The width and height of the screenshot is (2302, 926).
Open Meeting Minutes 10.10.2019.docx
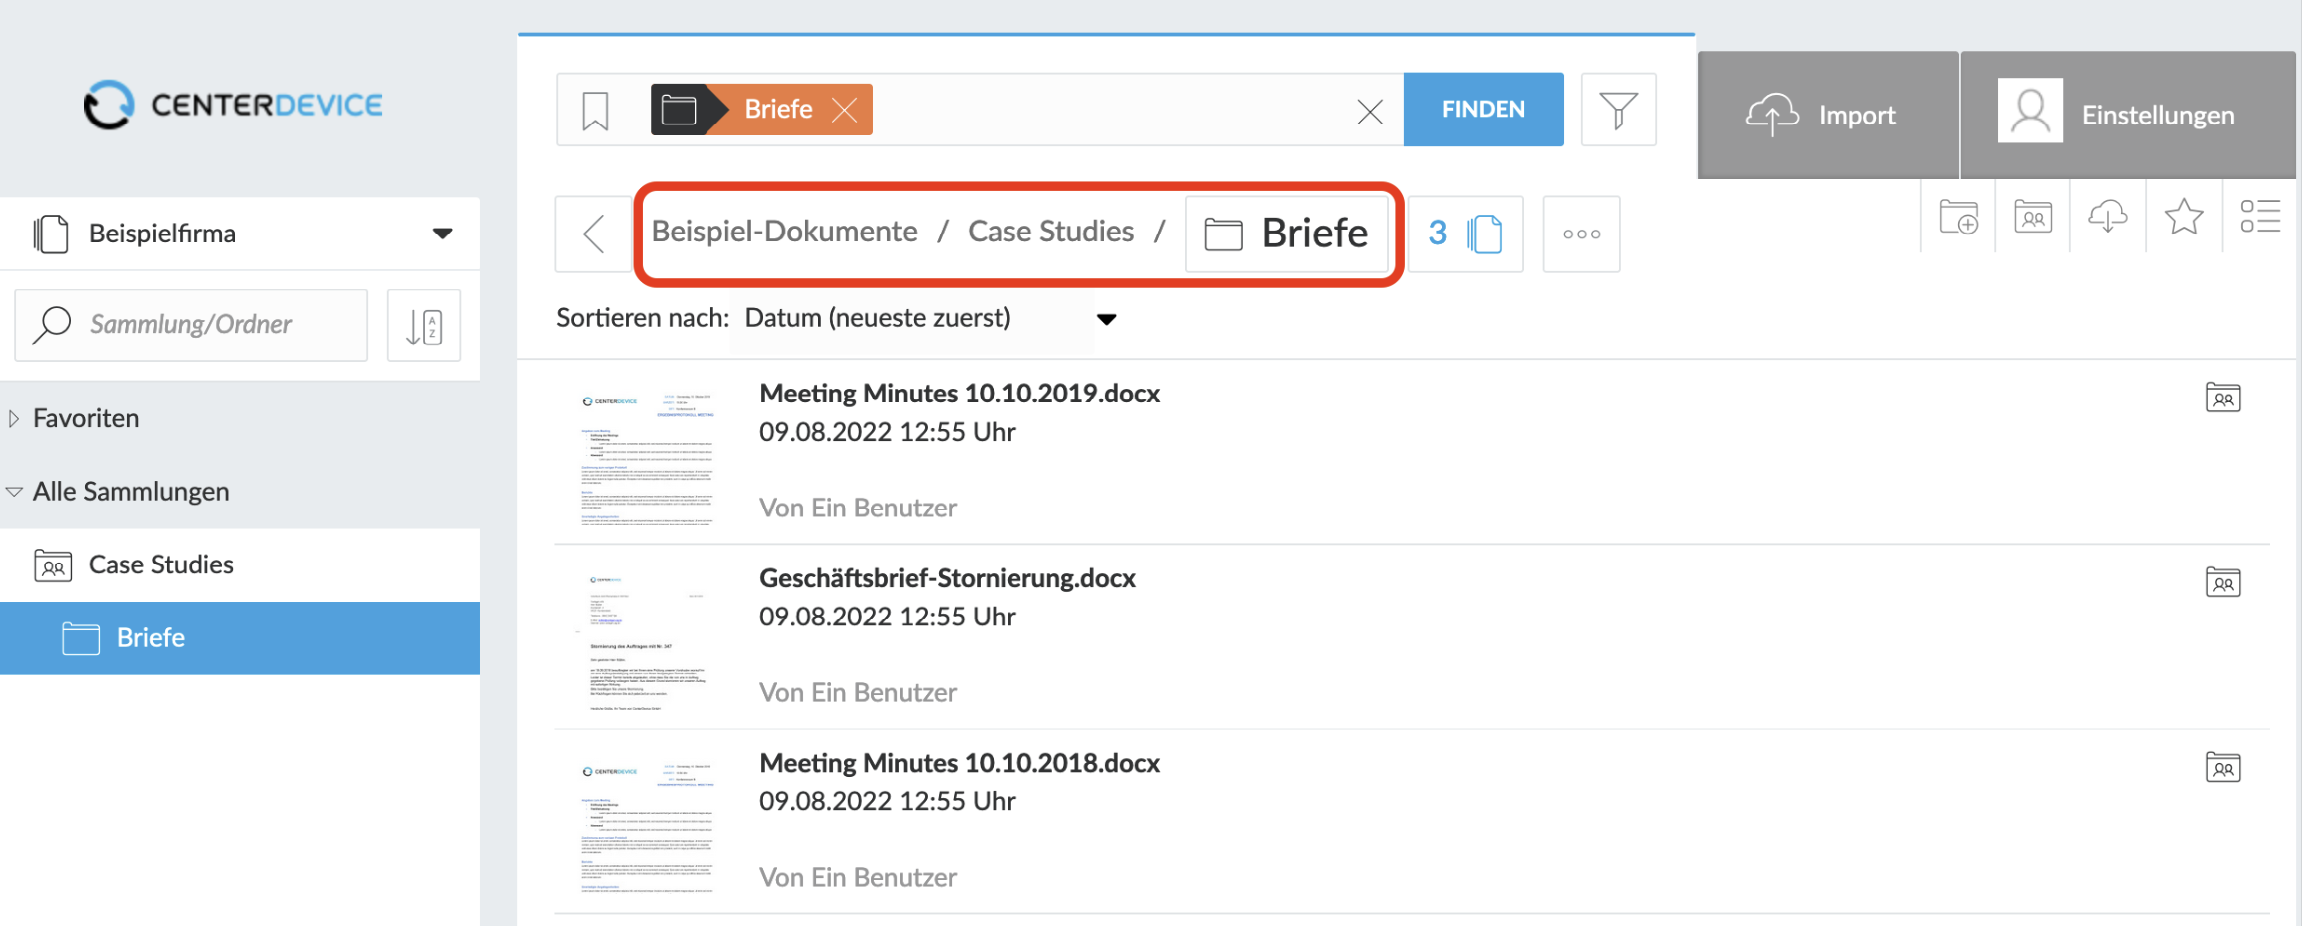[959, 393]
